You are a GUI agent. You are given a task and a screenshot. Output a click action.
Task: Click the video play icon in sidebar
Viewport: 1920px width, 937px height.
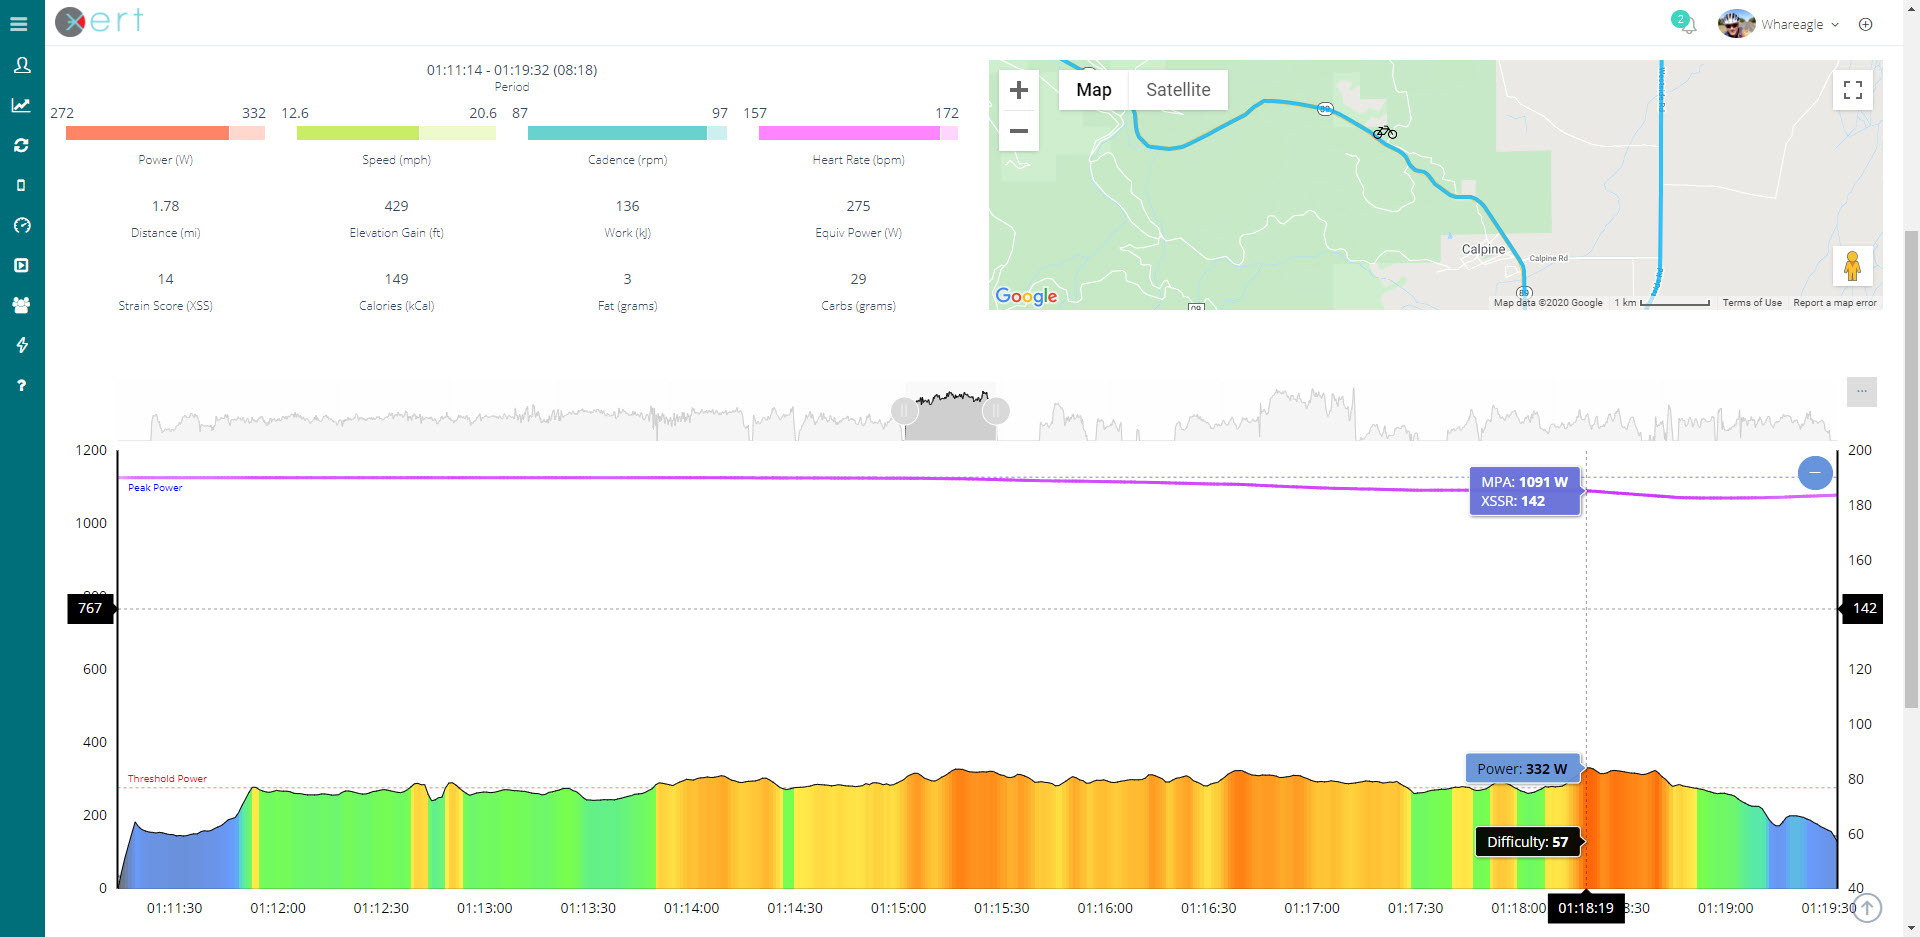(21, 265)
